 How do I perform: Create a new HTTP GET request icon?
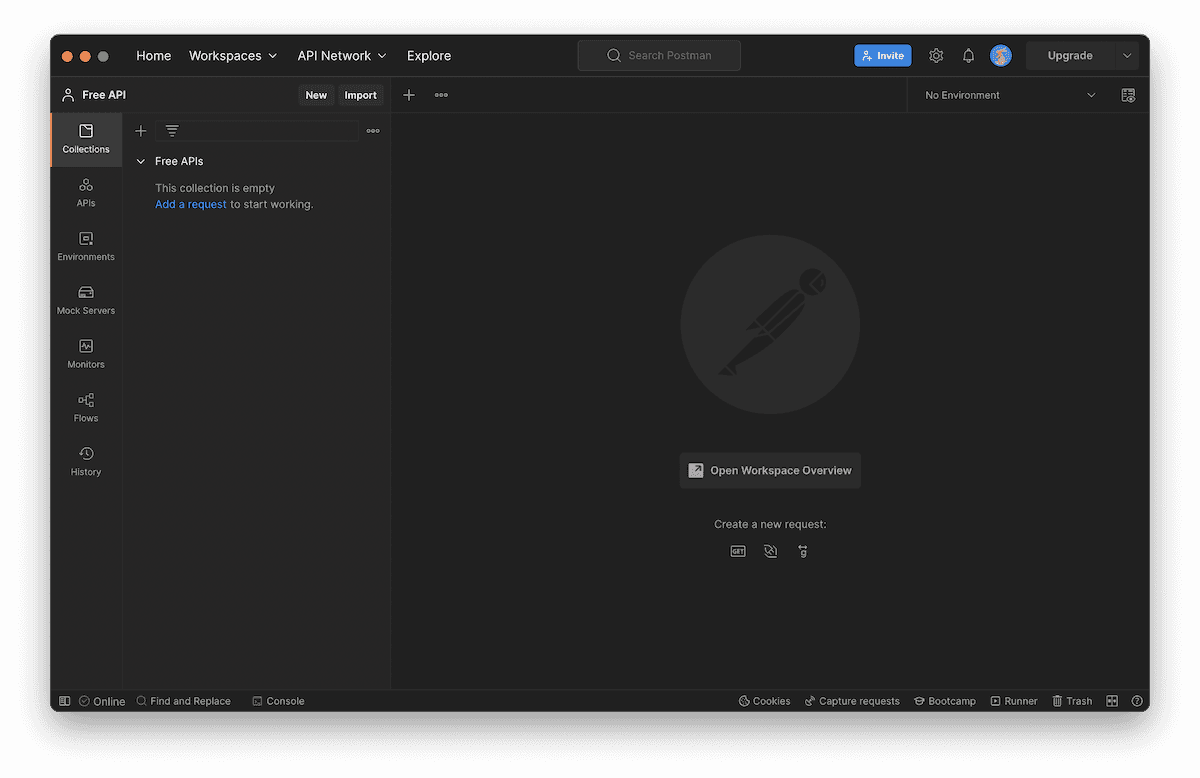(x=738, y=551)
